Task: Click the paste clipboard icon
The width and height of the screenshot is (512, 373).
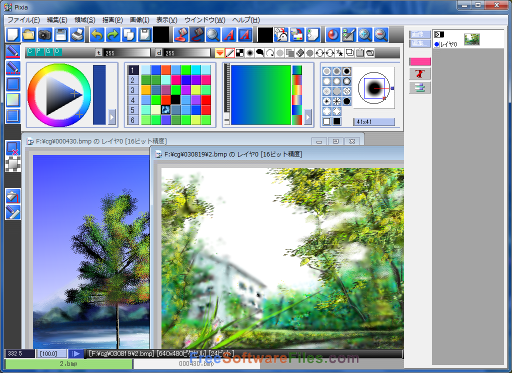Action: (x=145, y=35)
